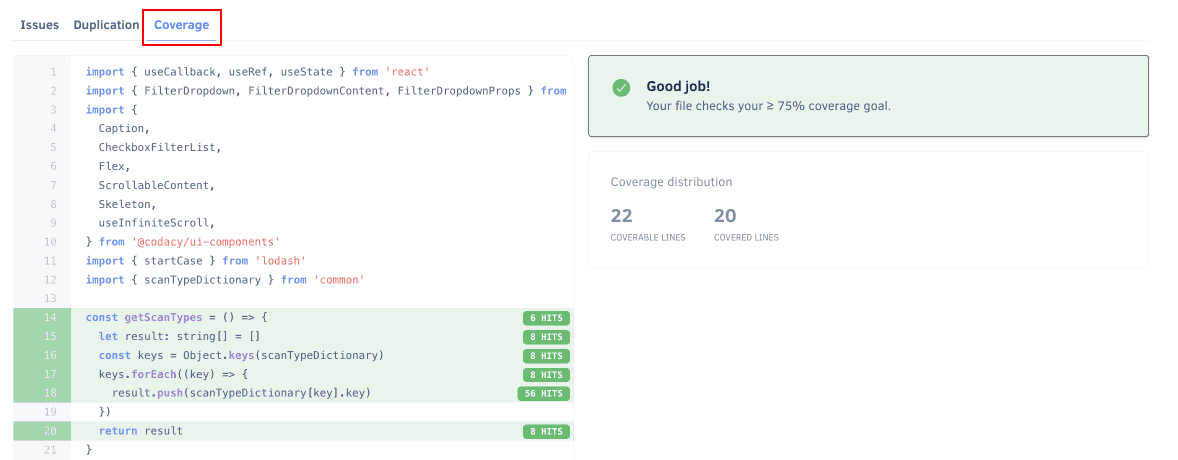Click line number 18 in the gutter
This screenshot has height=460, width=1178.
[50, 393]
